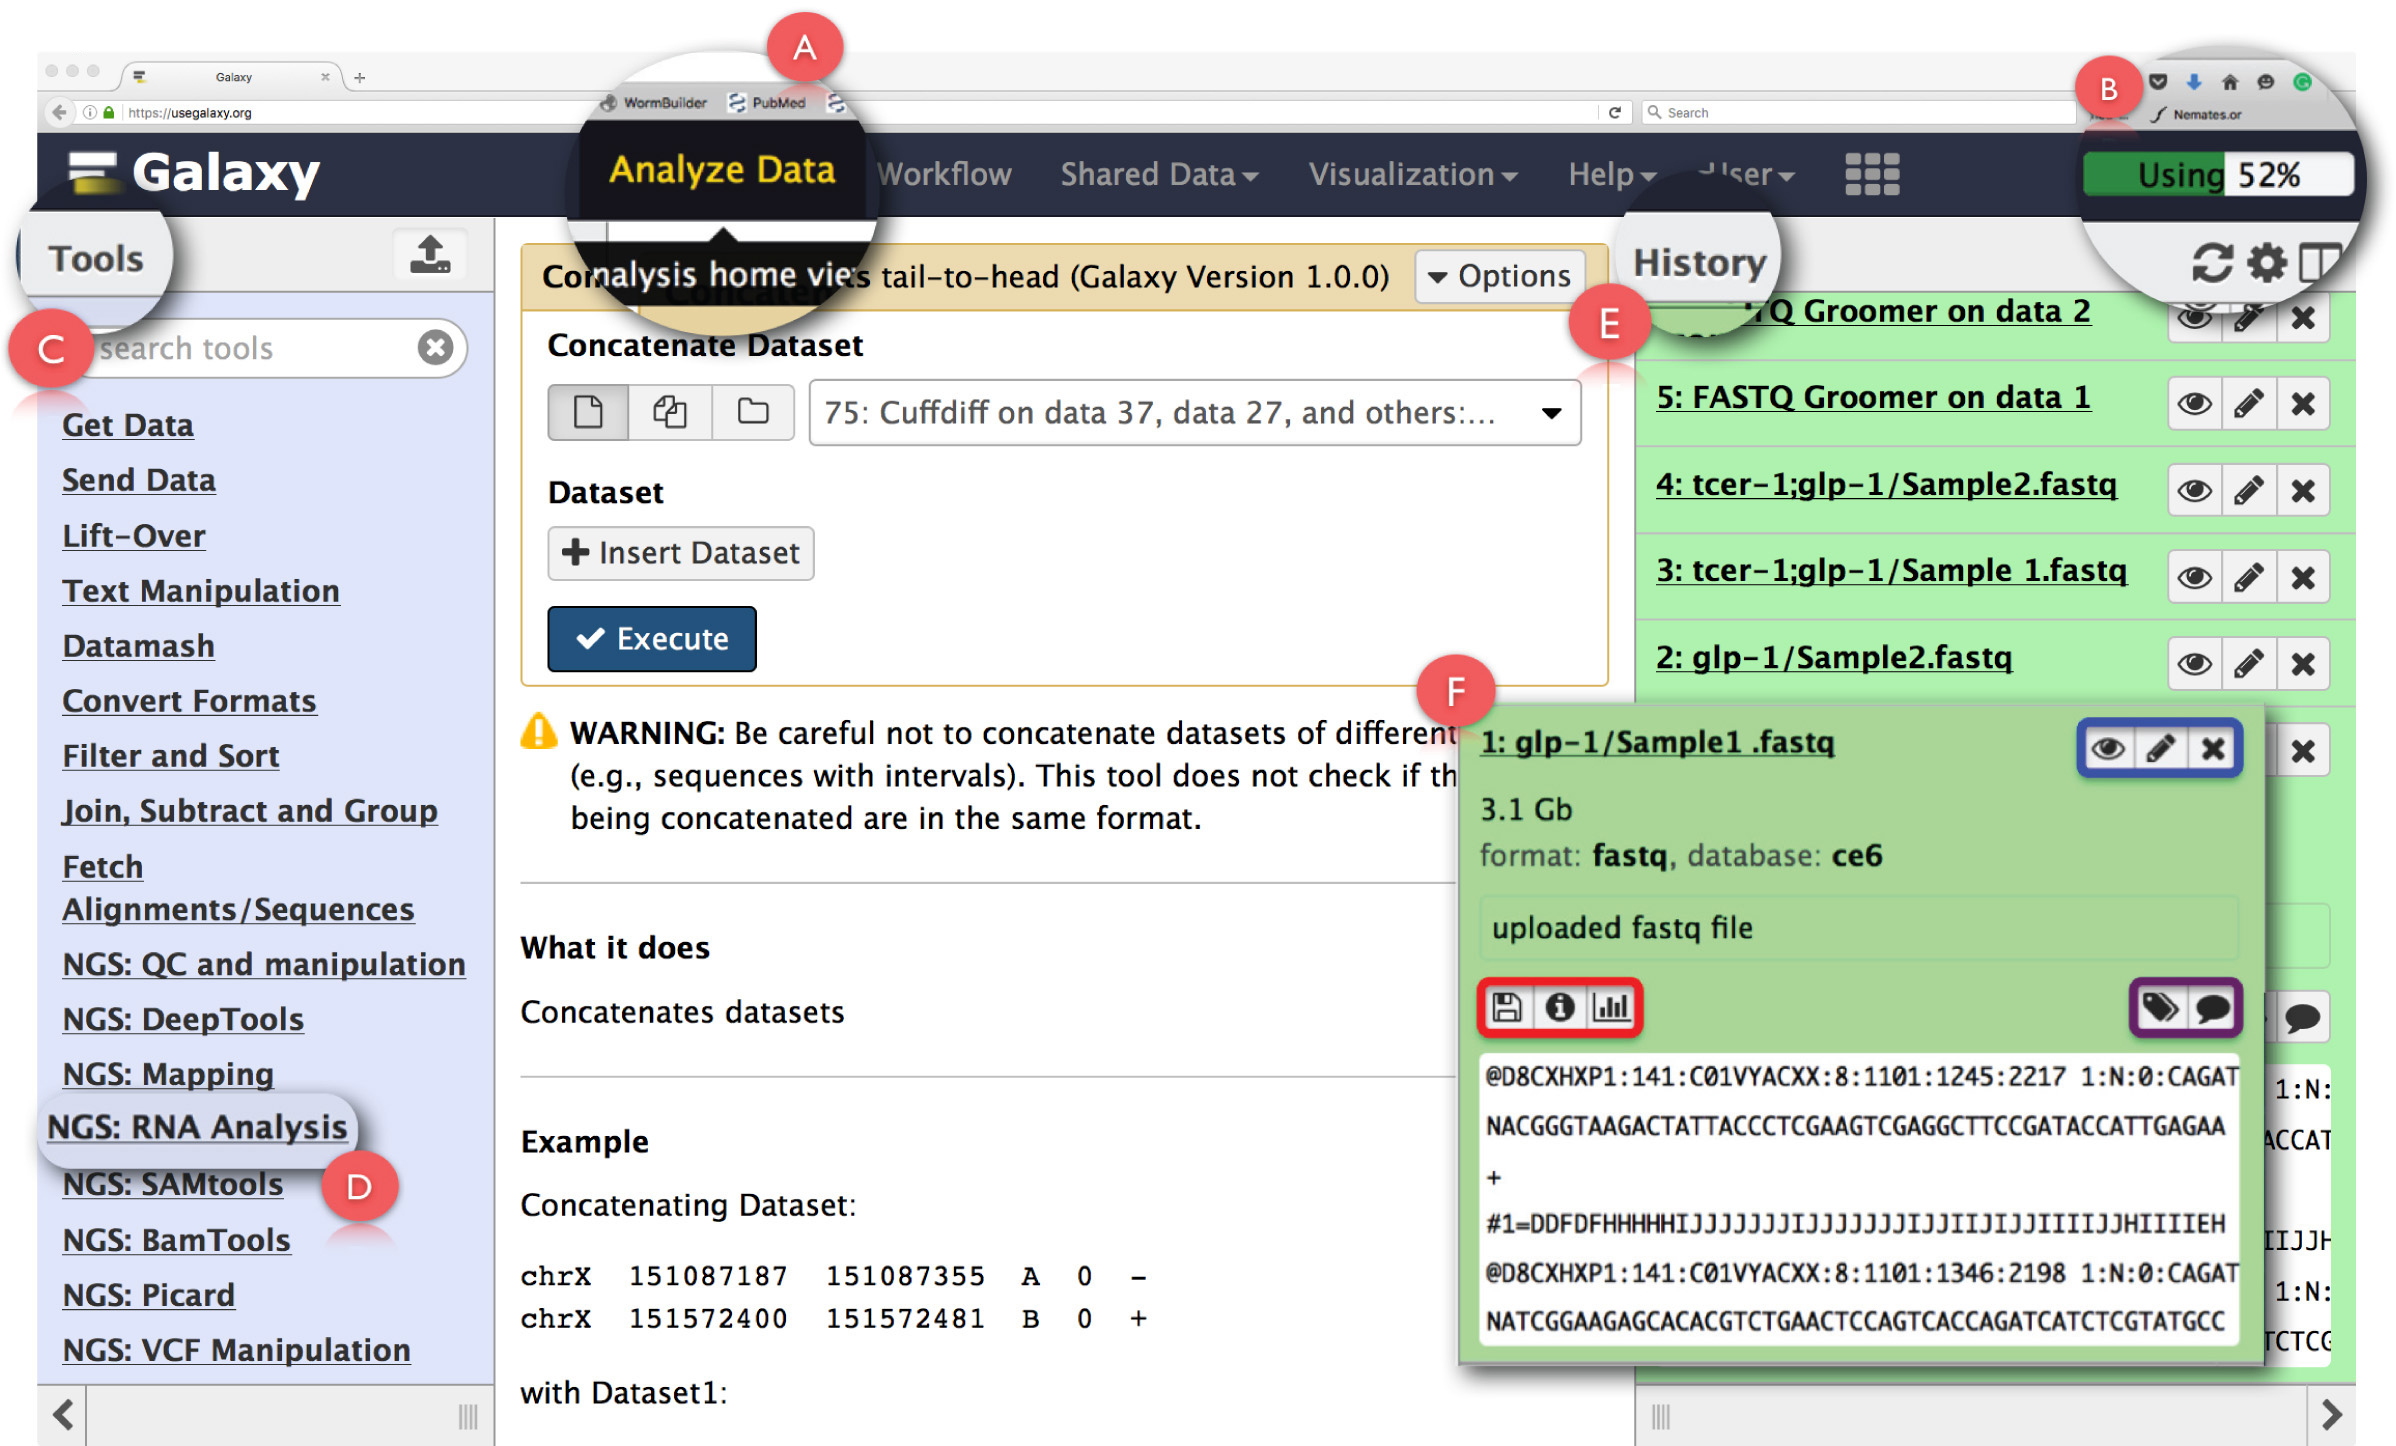
Task: Open history options gear icon
Action: (x=2266, y=263)
